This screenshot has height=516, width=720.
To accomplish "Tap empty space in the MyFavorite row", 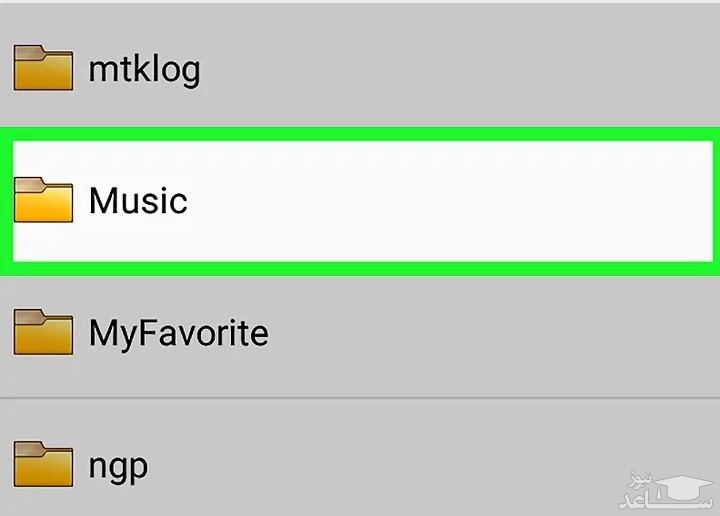I will 450,331.
